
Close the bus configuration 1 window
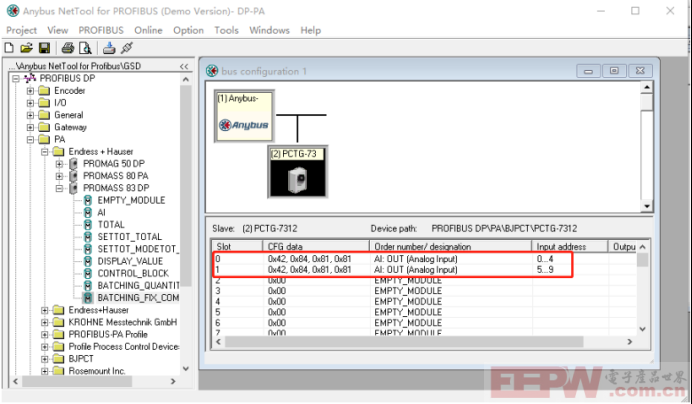(640, 71)
